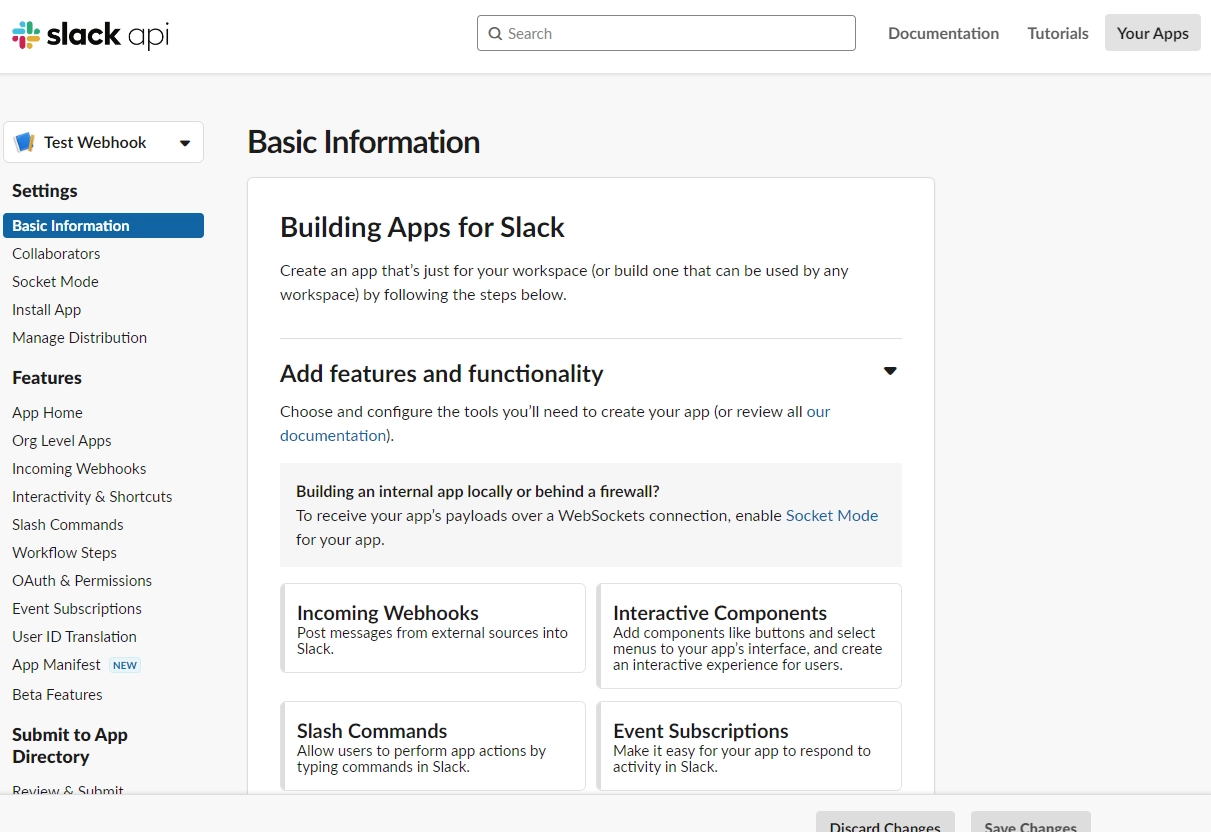Open OAuth & Permissions page
The height and width of the screenshot is (832, 1211).
pyautogui.click(x=82, y=581)
